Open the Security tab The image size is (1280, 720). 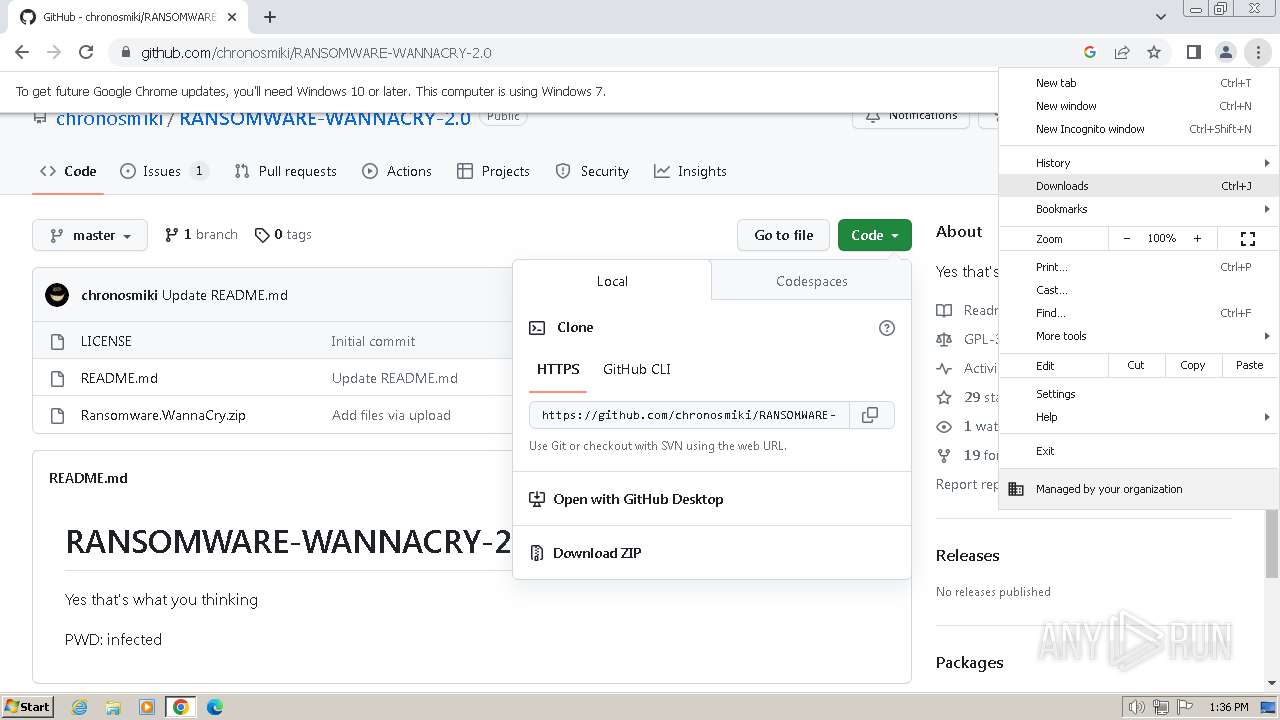click(592, 171)
